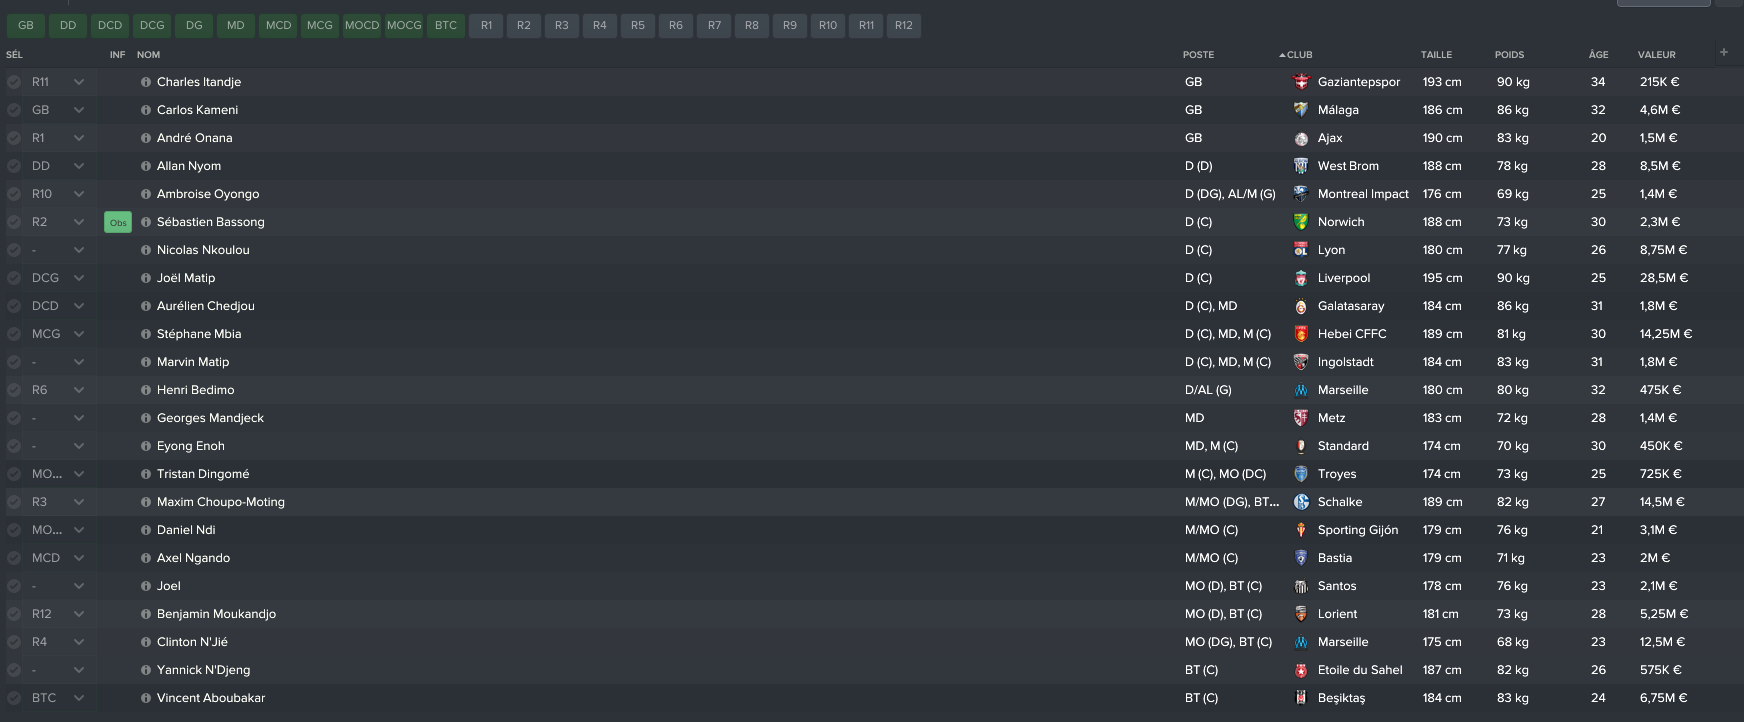Image resolution: width=1744 pixels, height=722 pixels.
Task: Toggle selection check for Clinton N'Jié
Action: pyautogui.click(x=14, y=642)
